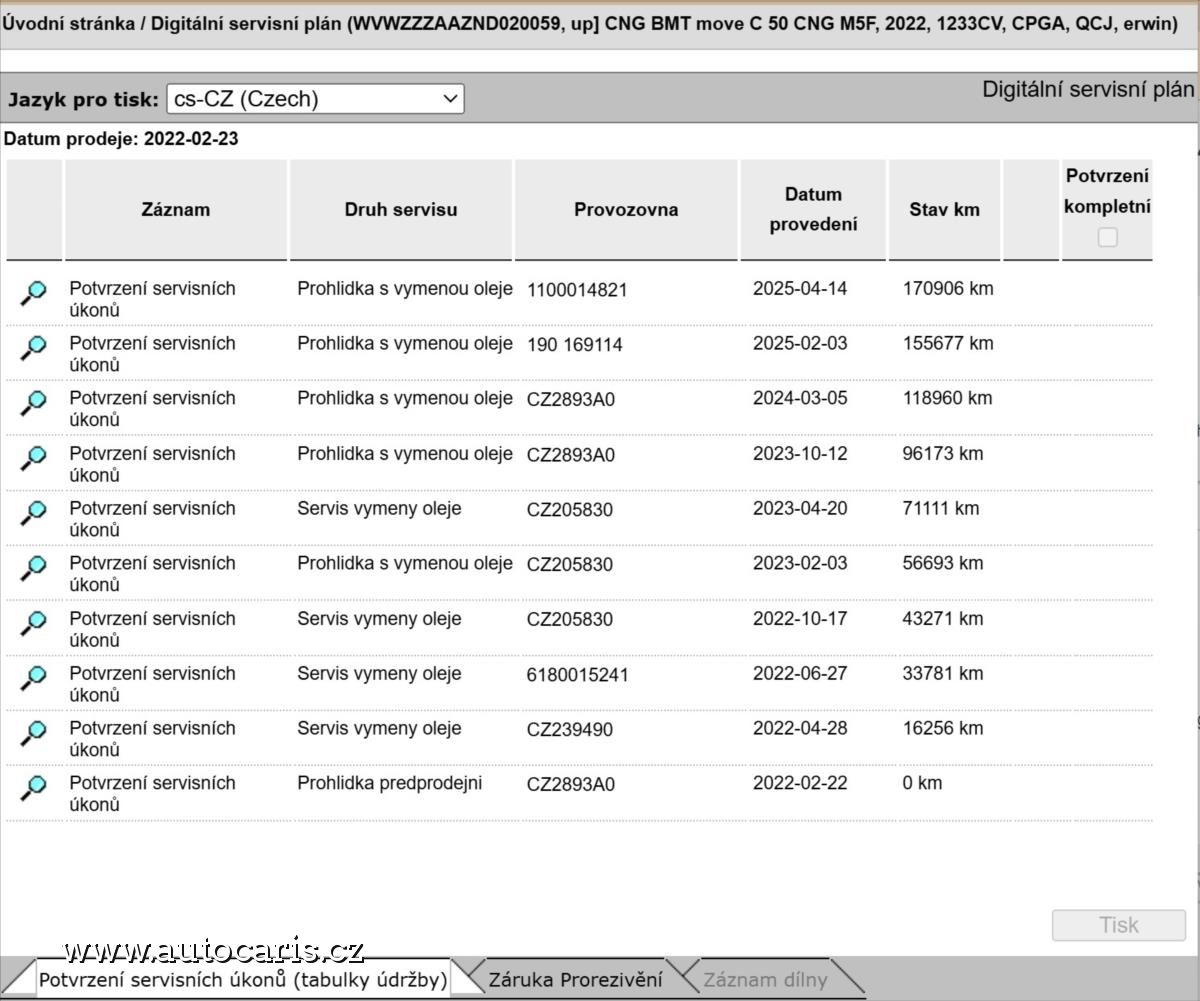Screen dimensions: 1200x1001
Task: Open magnifier for the 56693 km record
Action: coord(34,568)
